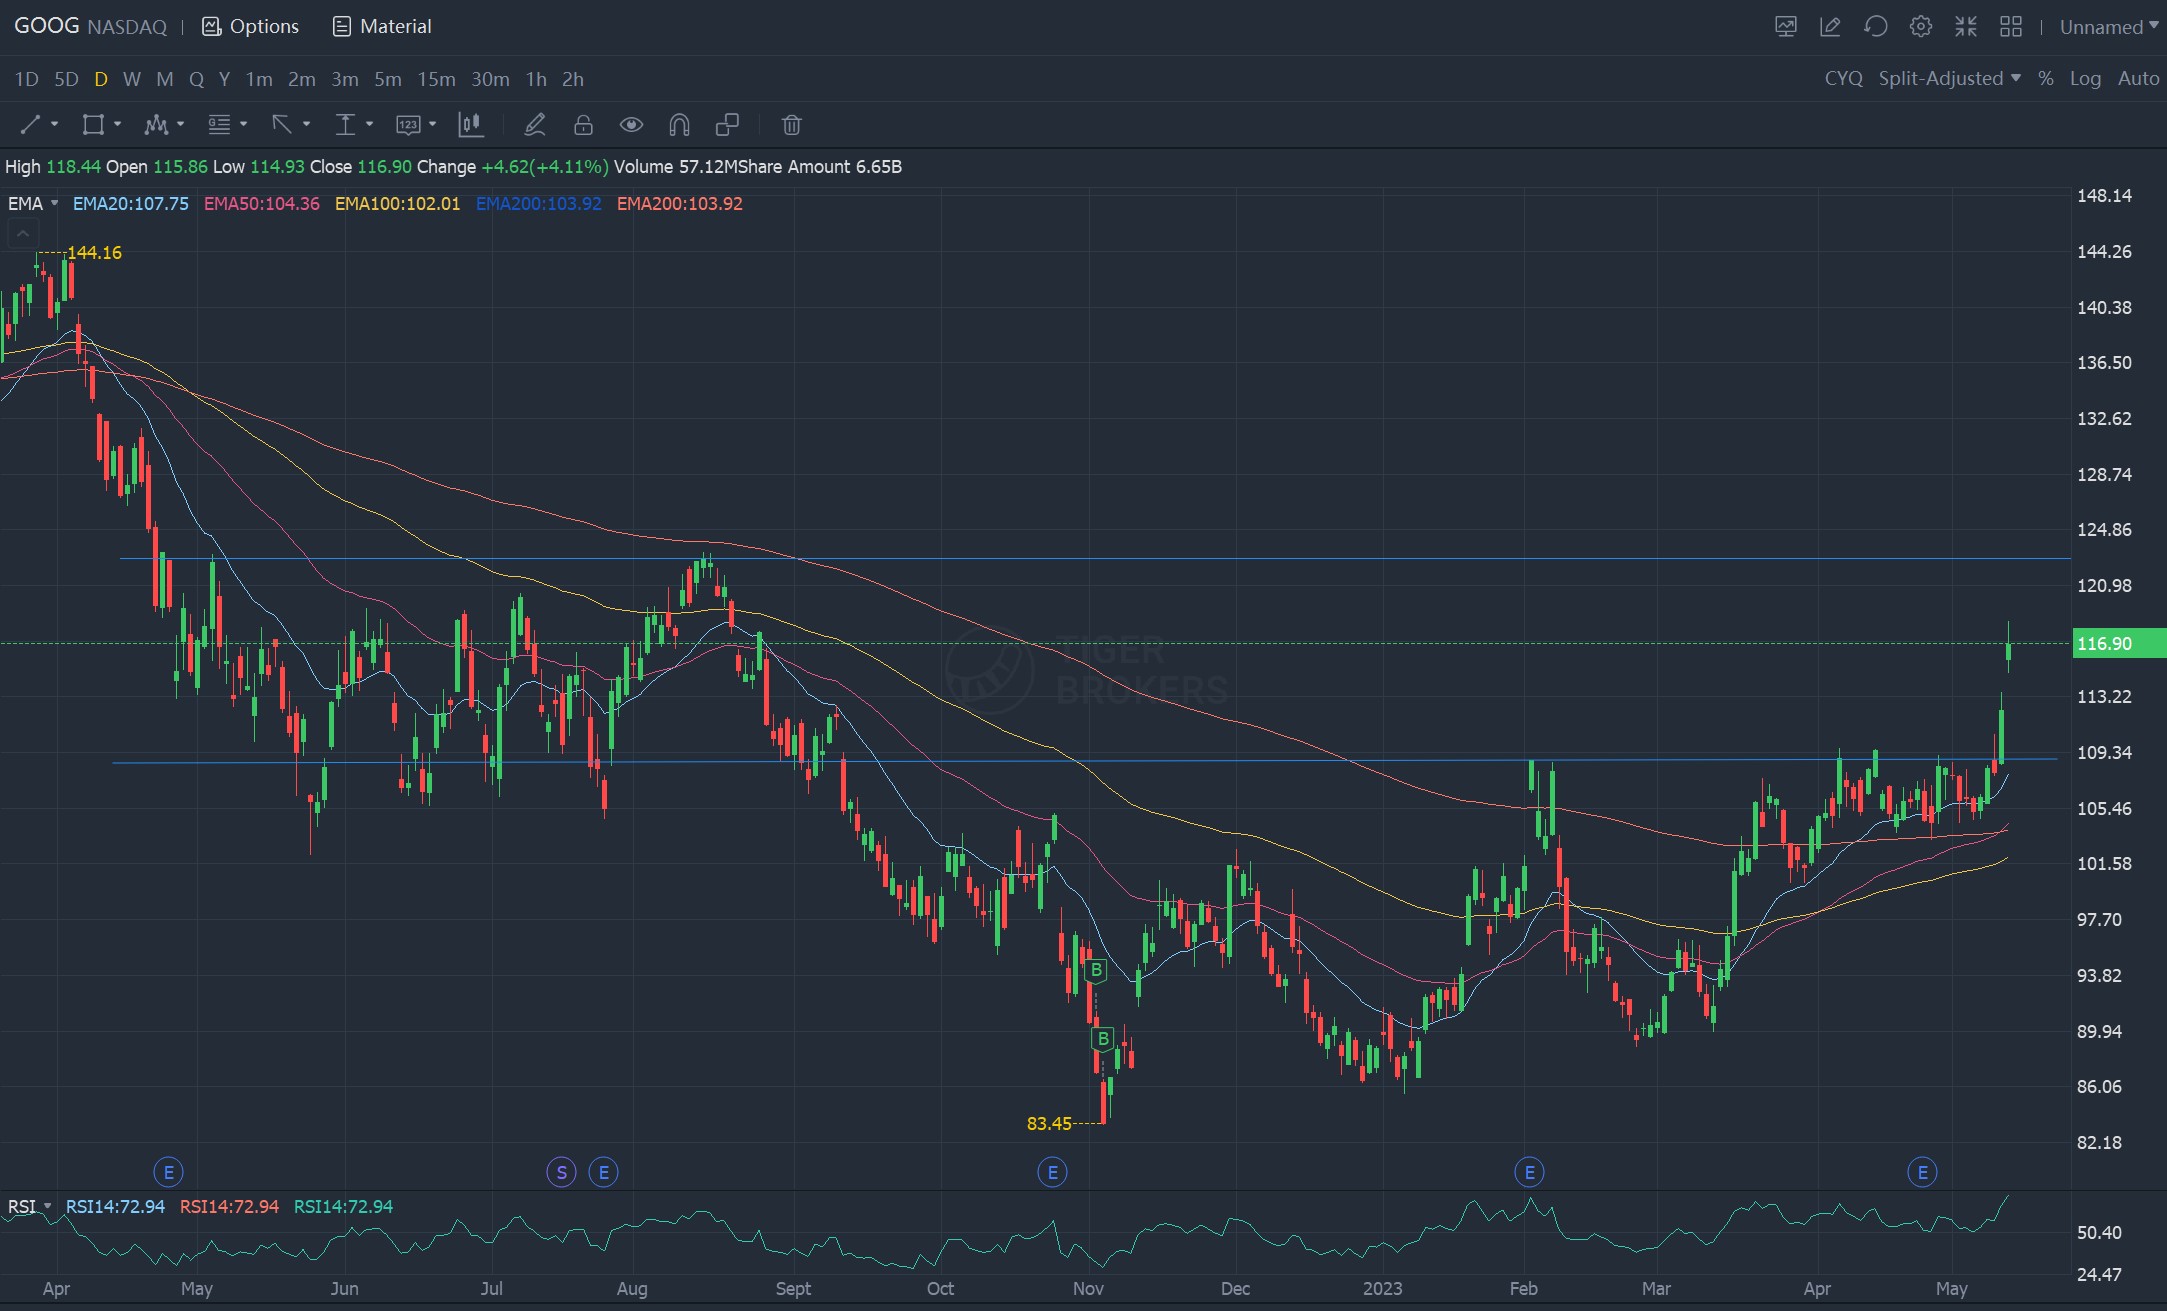This screenshot has height=1311, width=2167.
Task: Click the refresh/reset circular arrow icon
Action: (x=1876, y=27)
